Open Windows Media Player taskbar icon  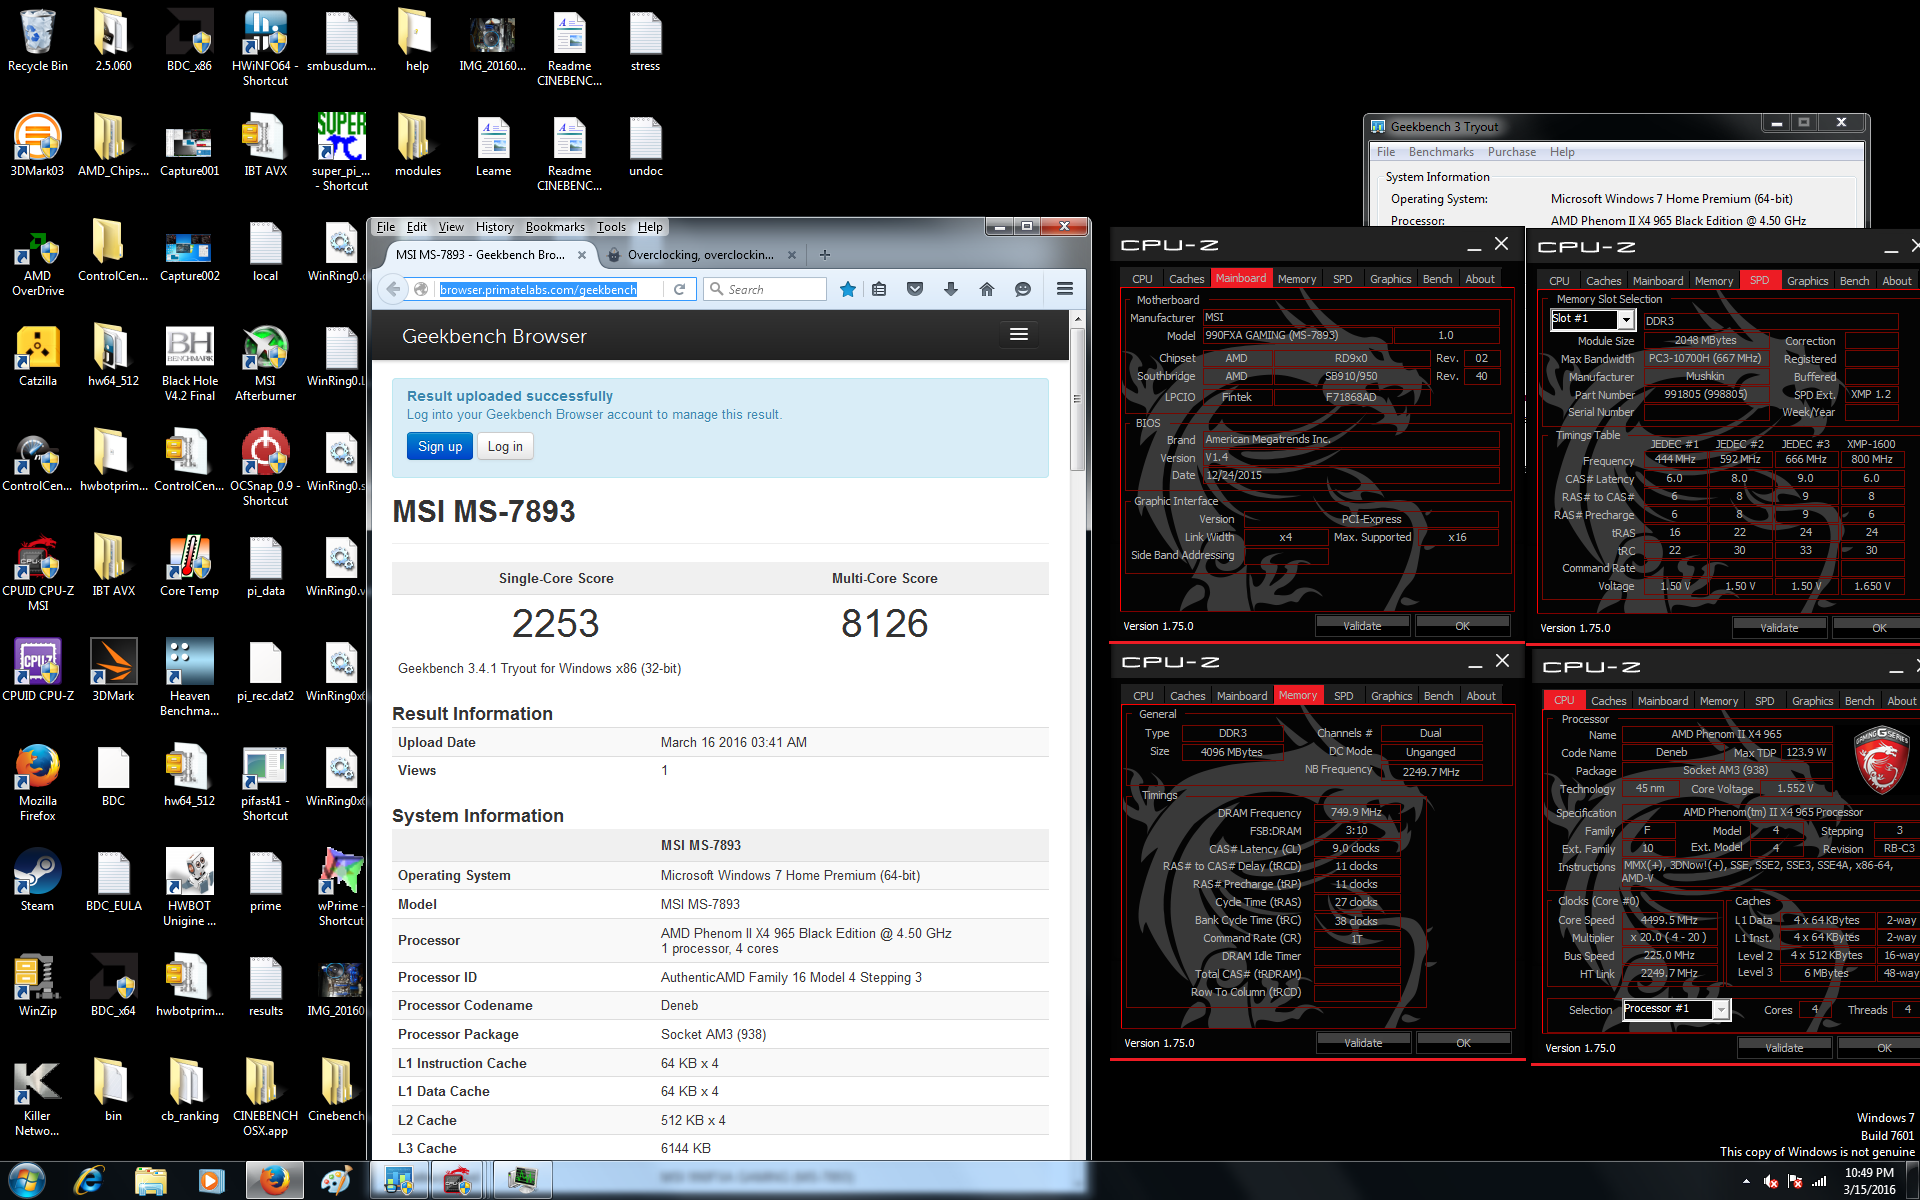(211, 1181)
